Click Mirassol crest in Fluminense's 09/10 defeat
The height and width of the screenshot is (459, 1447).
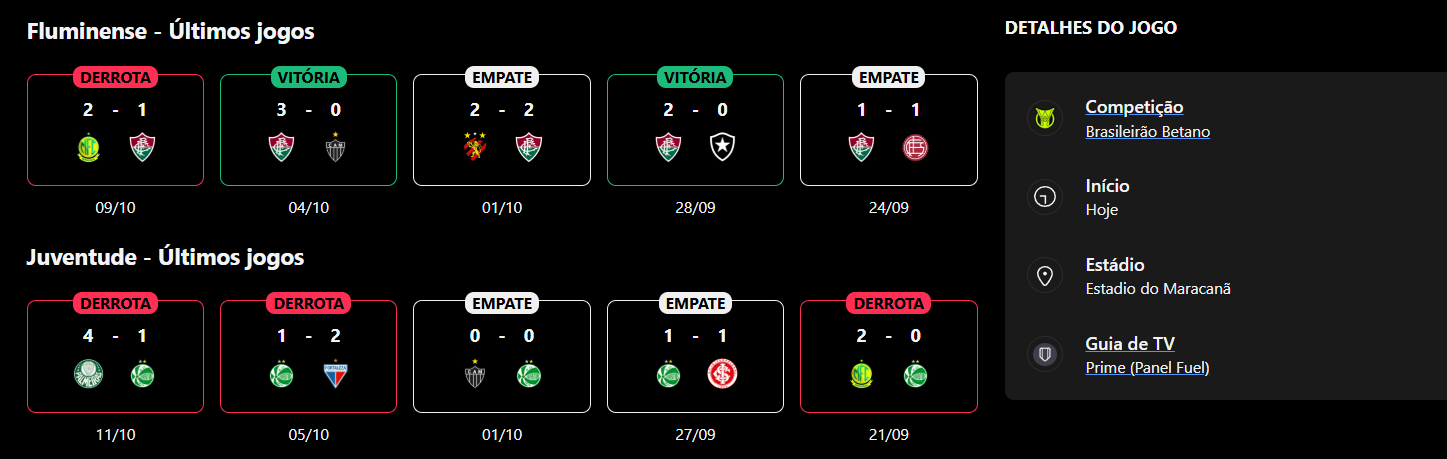coord(89,148)
